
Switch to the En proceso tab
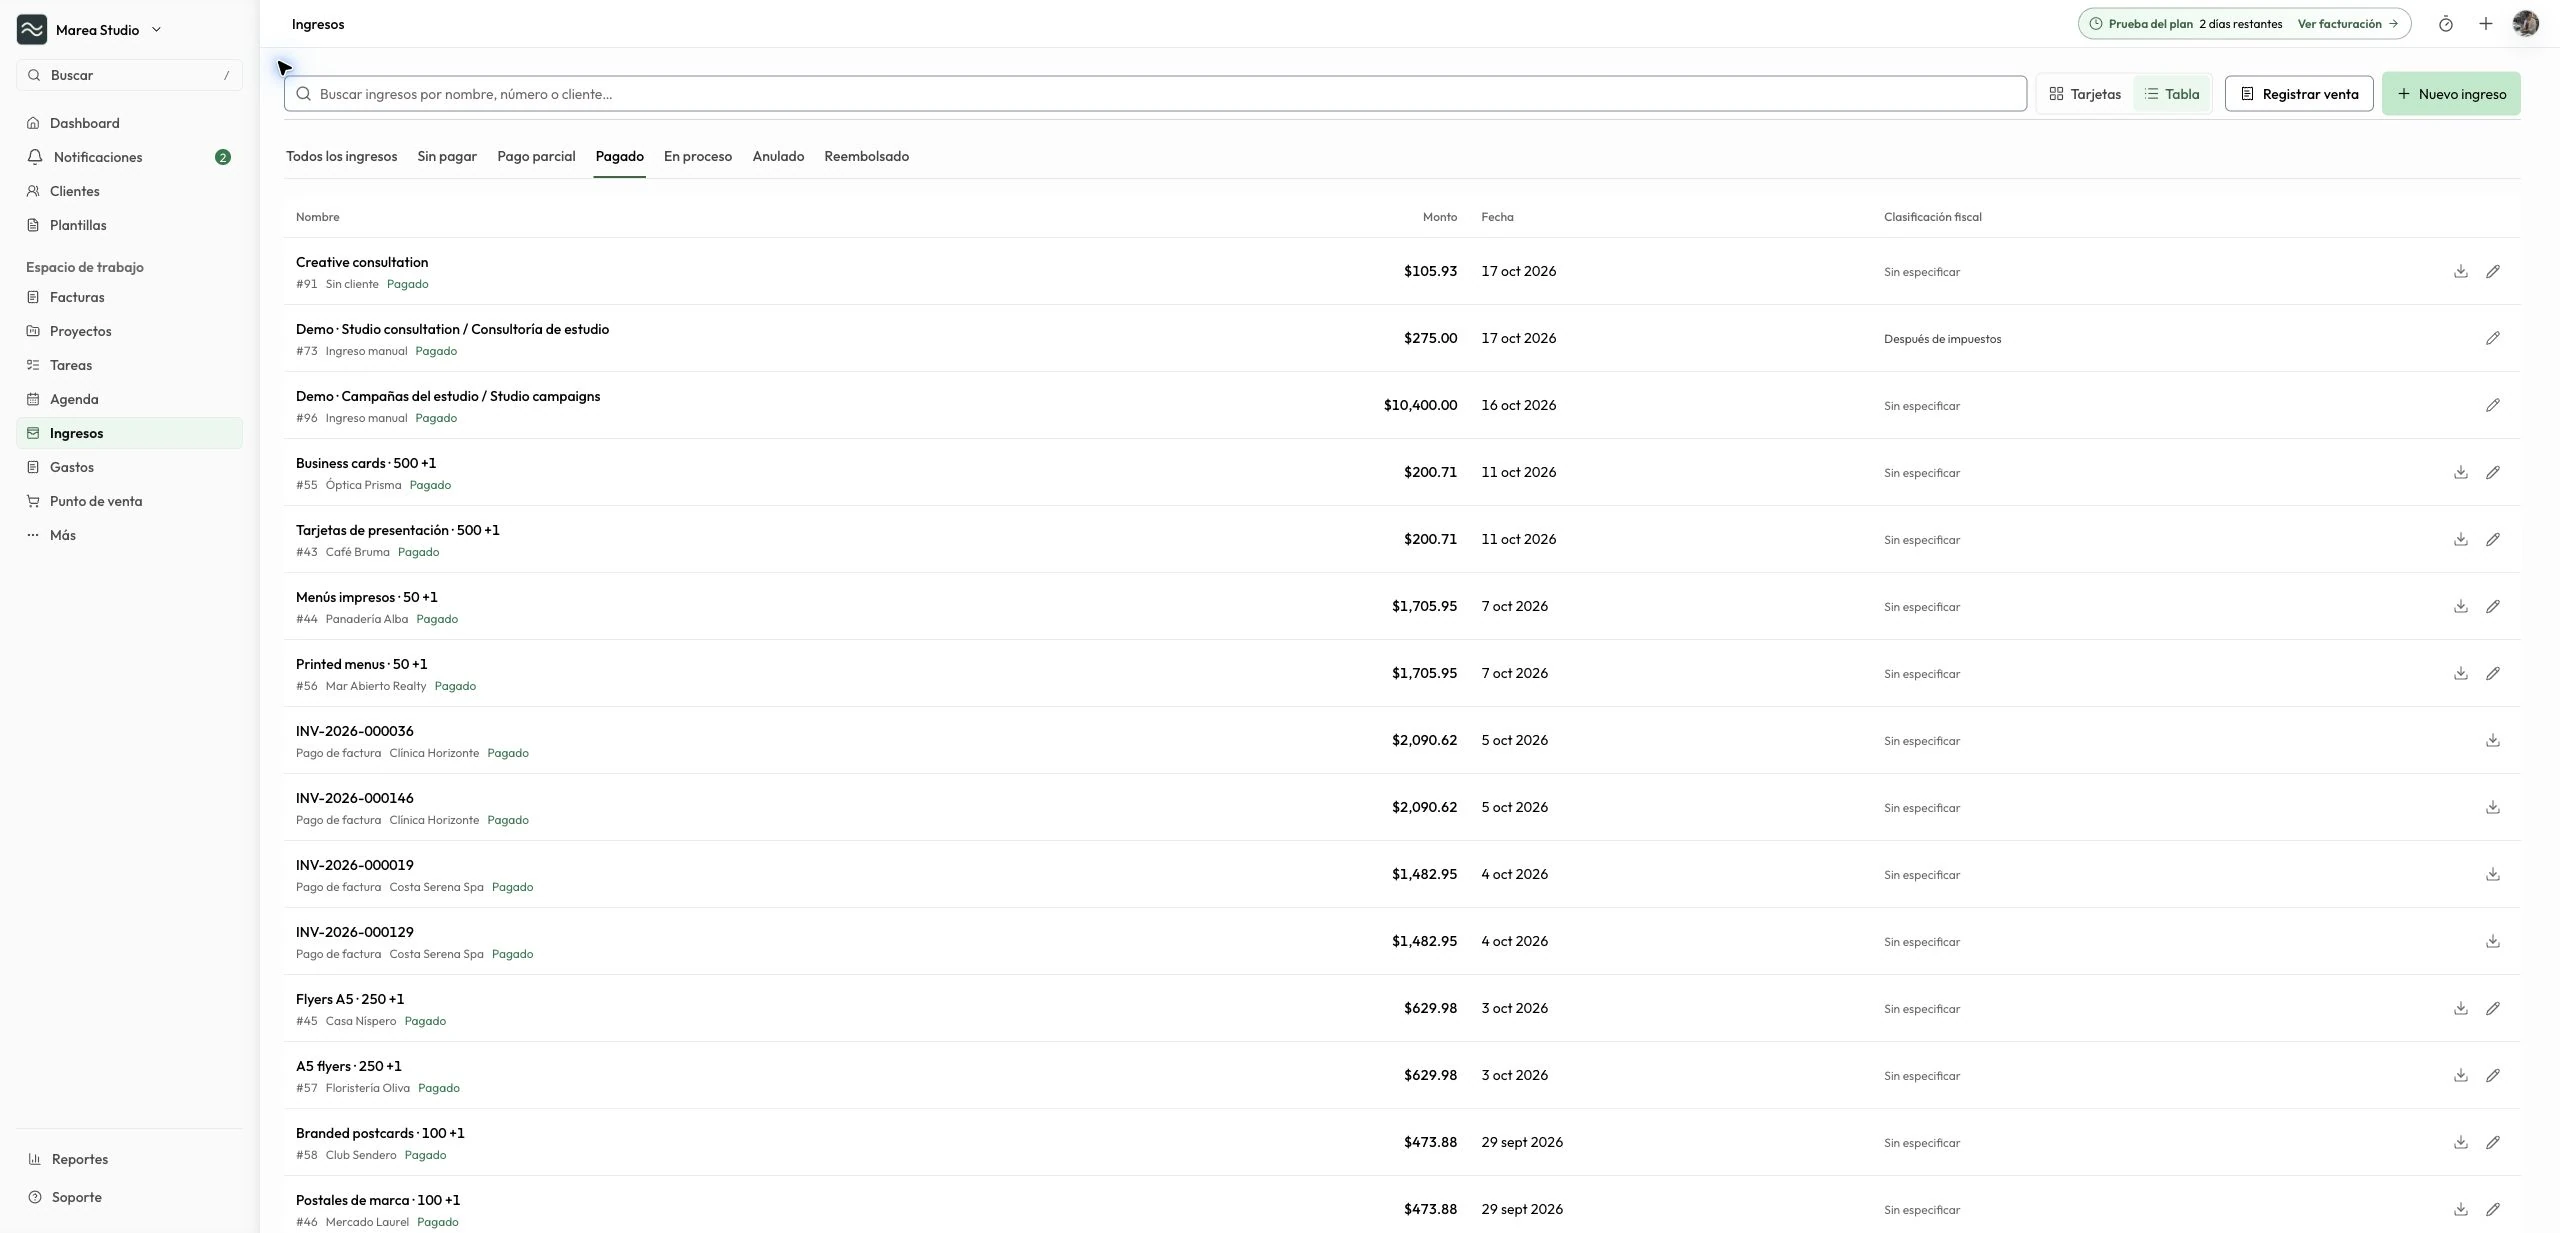tap(698, 157)
